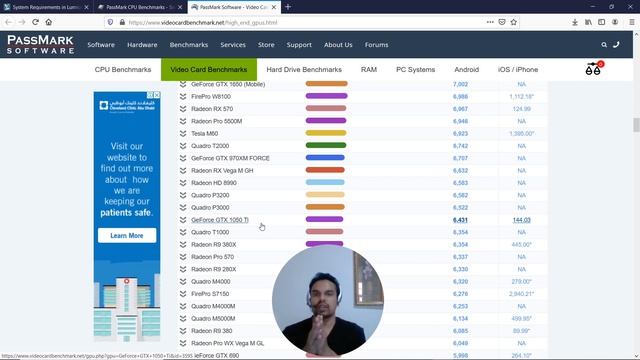Switch to System Requirements browser tab
The height and width of the screenshot is (360, 640).
click(x=47, y=7)
